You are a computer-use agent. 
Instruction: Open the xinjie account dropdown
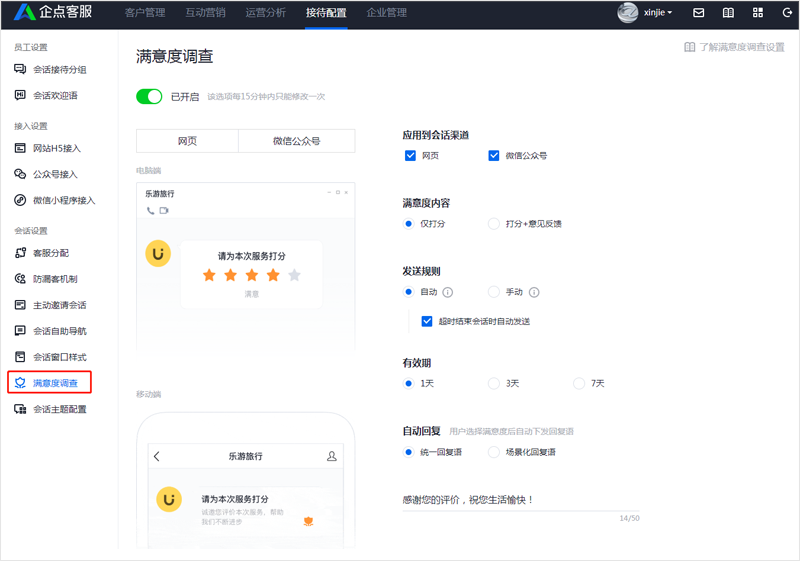pyautogui.click(x=658, y=13)
